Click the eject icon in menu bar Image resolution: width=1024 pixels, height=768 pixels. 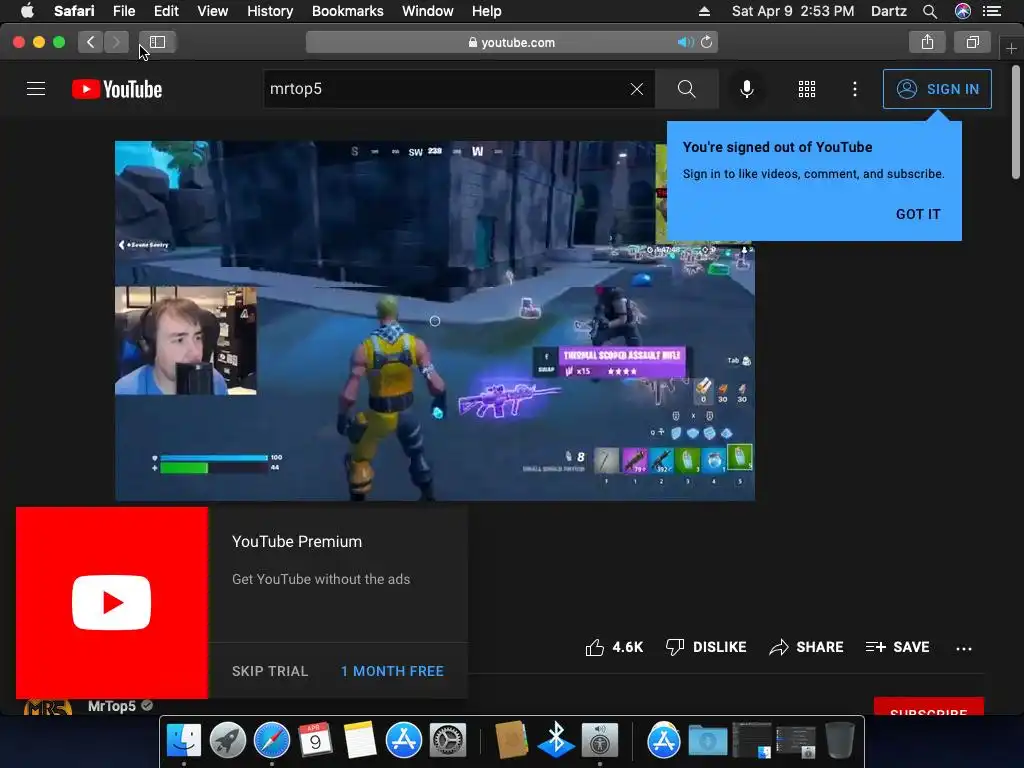704,11
